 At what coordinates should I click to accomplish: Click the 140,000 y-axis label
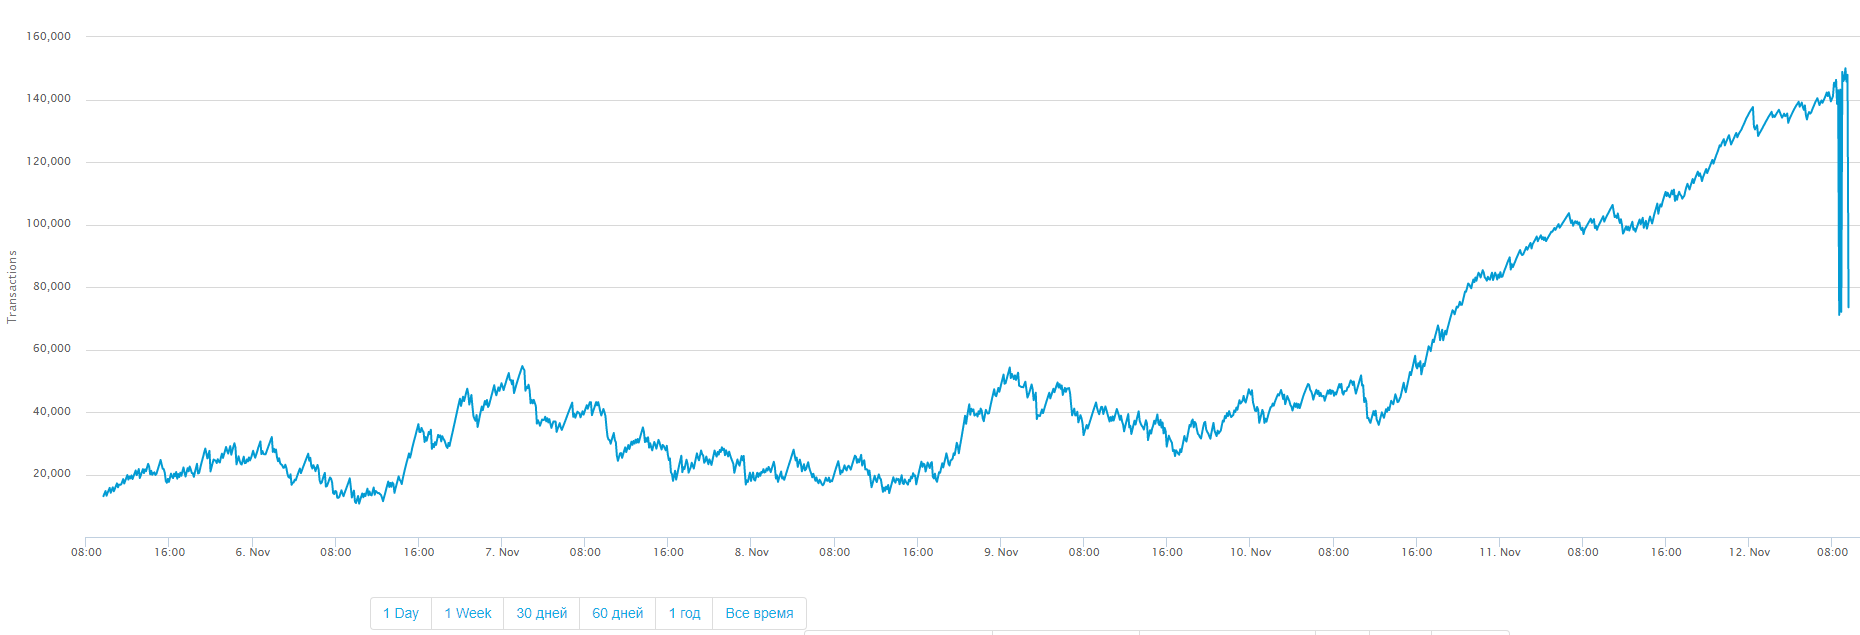49,99
